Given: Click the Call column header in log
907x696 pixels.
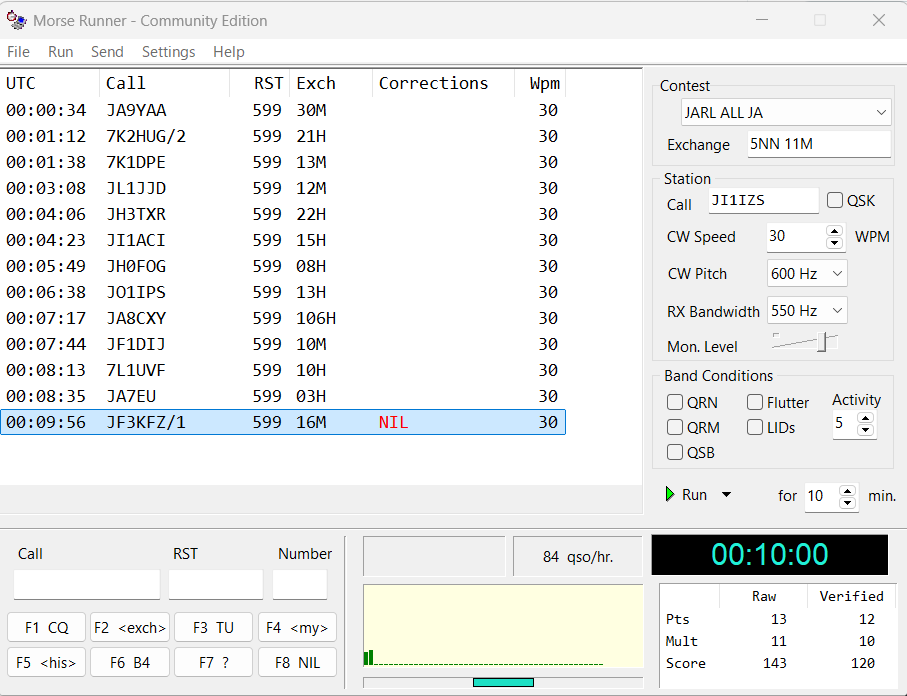Looking at the screenshot, I should pos(165,83).
